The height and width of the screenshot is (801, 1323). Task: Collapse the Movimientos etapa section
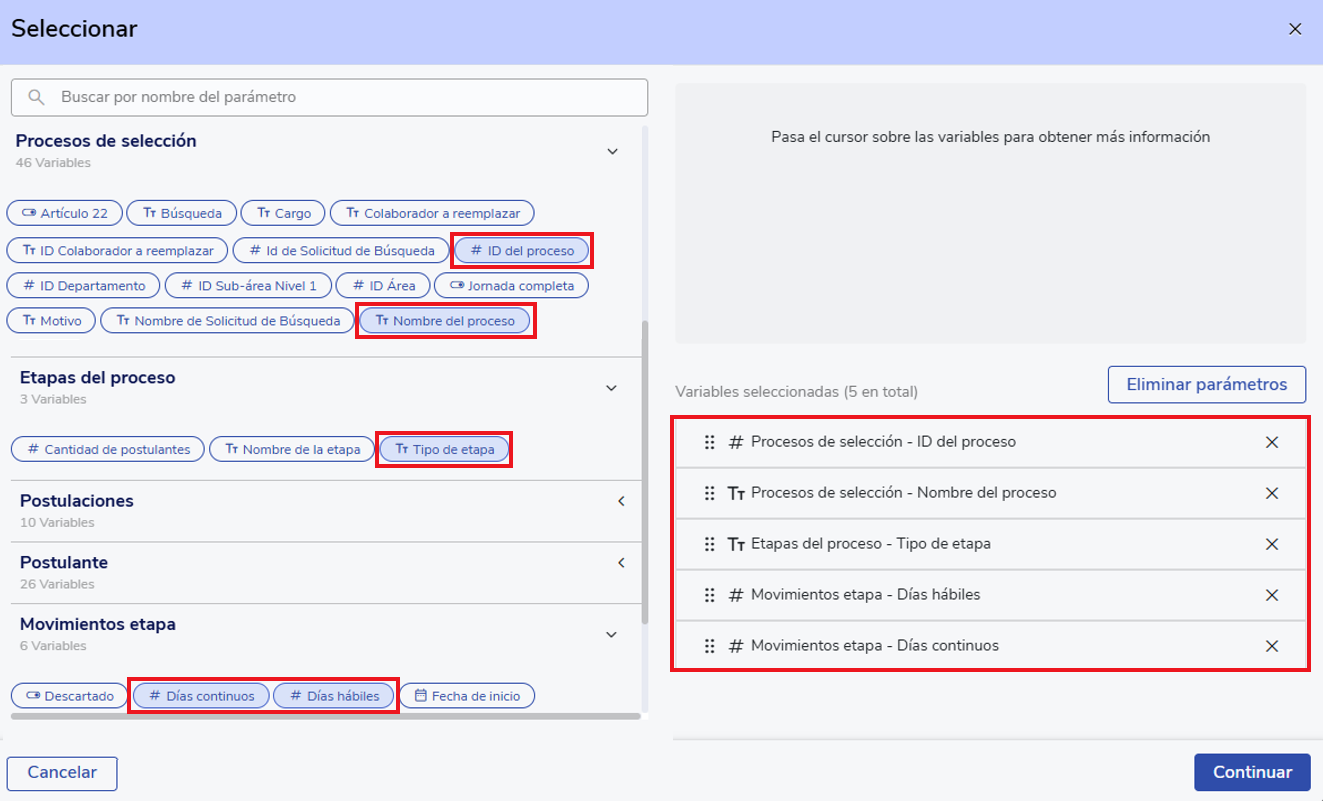click(612, 634)
